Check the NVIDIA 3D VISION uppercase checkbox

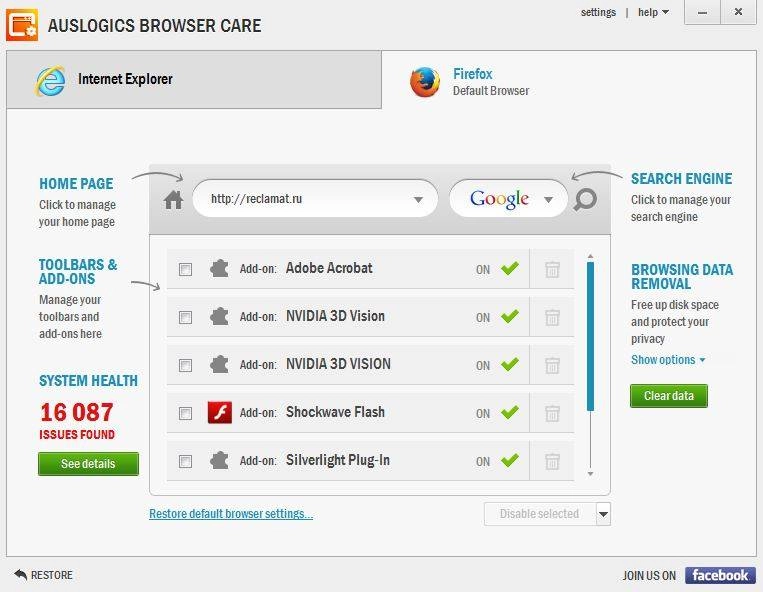click(185, 365)
